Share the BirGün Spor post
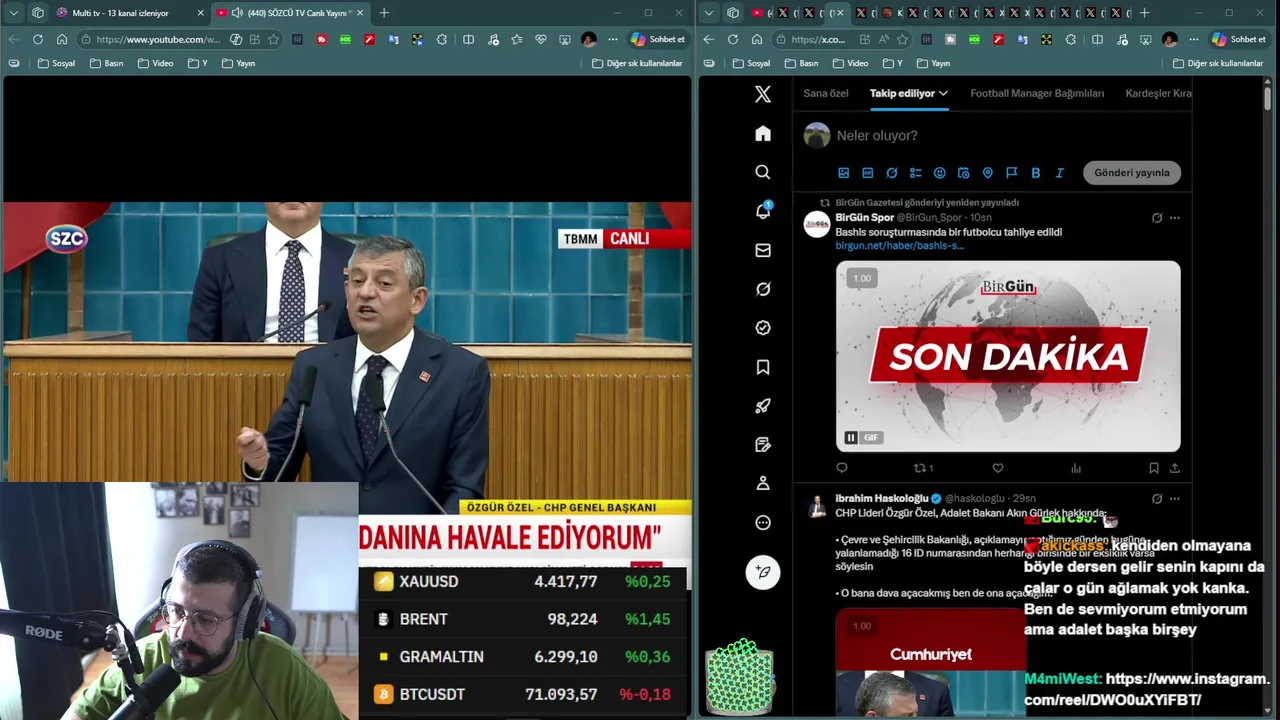This screenshot has width=1280, height=720. coord(1174,468)
